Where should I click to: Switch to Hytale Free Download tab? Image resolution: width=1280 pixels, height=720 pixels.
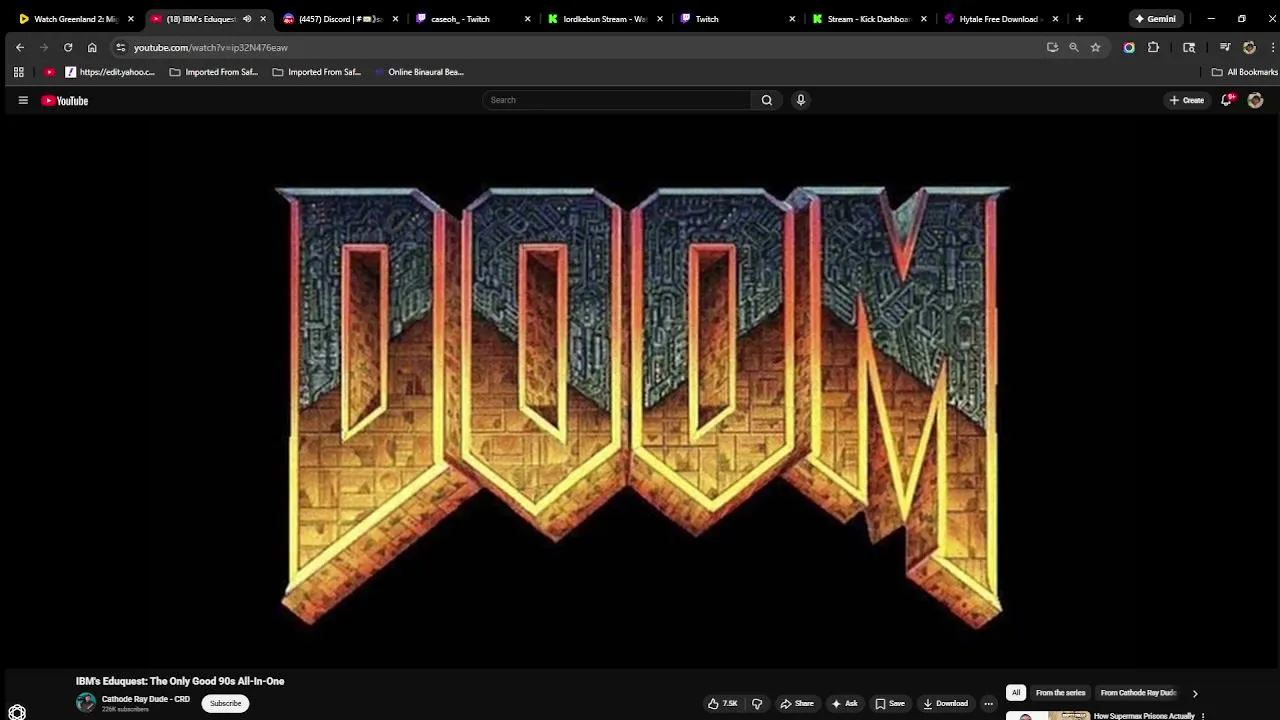point(1000,19)
